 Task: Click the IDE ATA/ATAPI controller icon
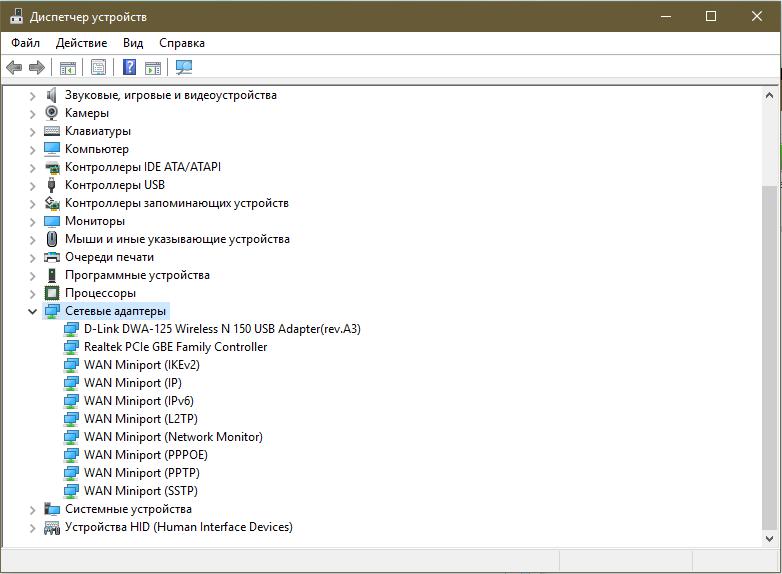pyautogui.click(x=52, y=167)
